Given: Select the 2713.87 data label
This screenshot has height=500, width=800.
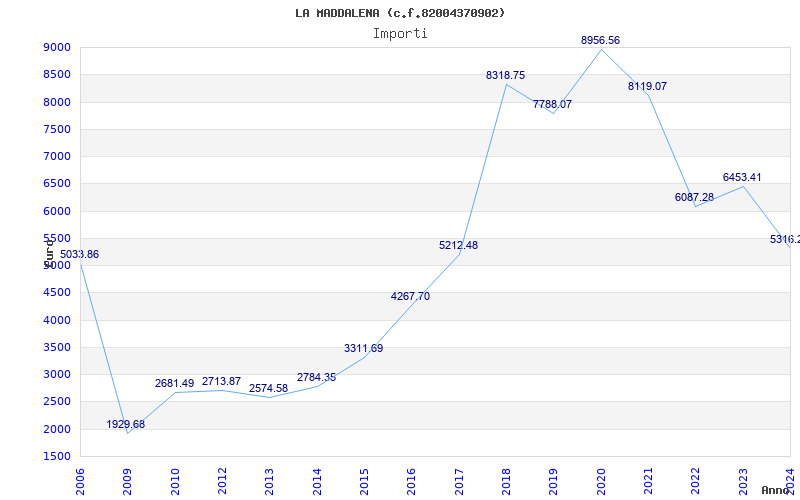Looking at the screenshot, I should (x=221, y=382).
